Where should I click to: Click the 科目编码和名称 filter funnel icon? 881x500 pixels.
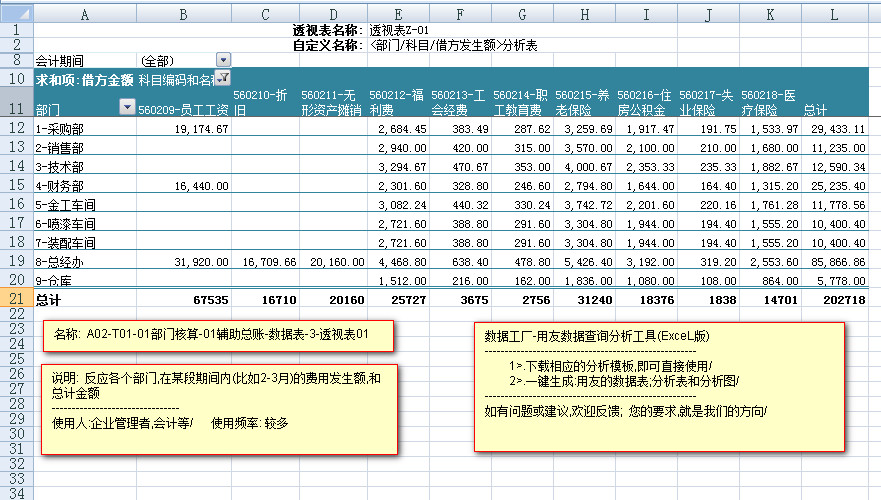tap(223, 78)
